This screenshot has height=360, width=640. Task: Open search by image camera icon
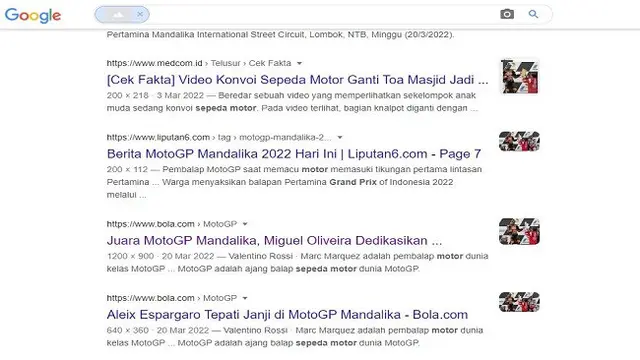click(x=507, y=14)
